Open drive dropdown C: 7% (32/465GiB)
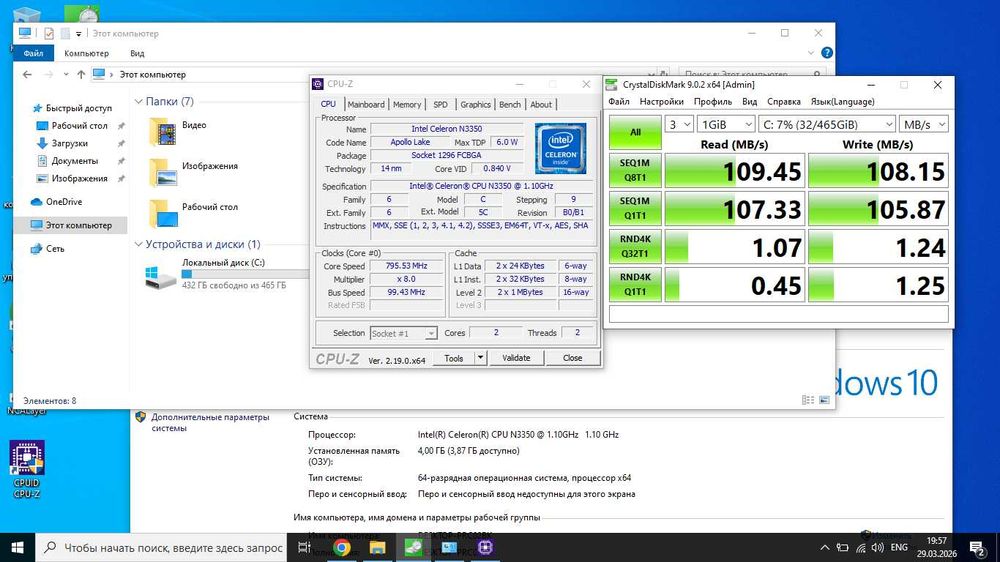 tap(827, 124)
